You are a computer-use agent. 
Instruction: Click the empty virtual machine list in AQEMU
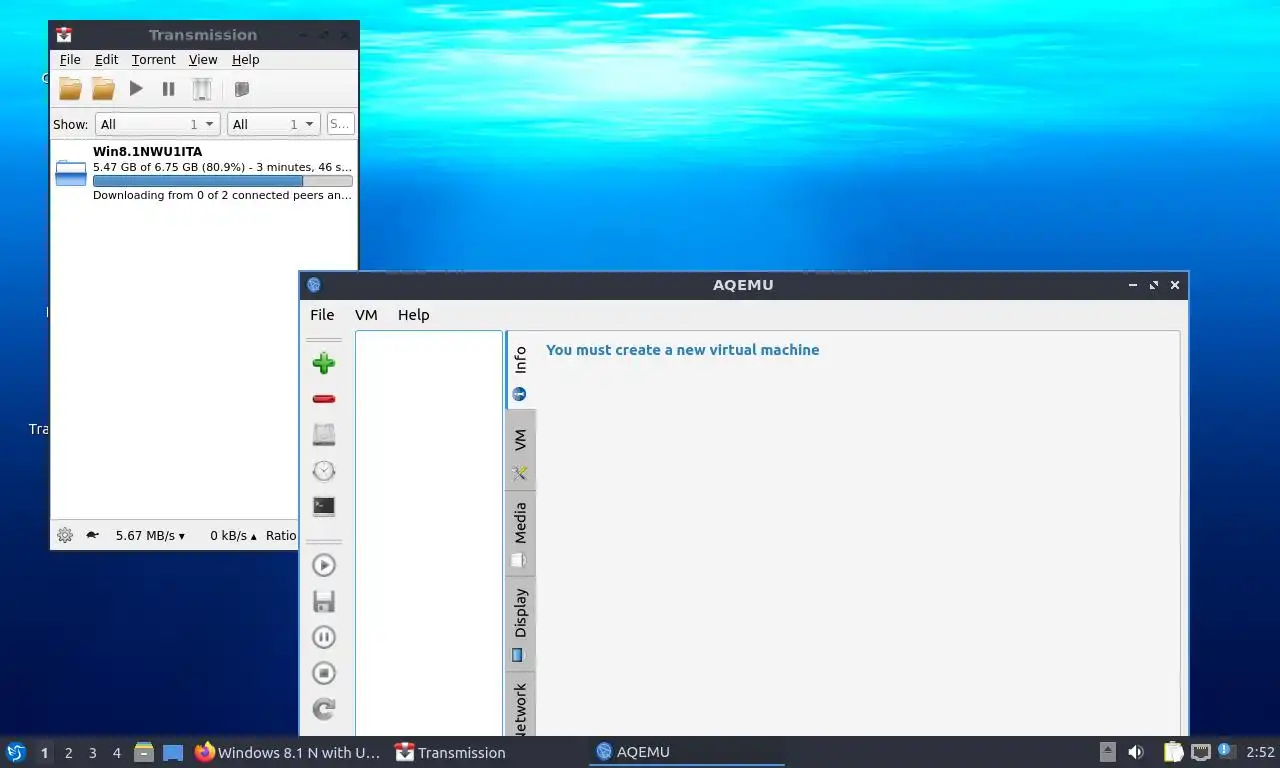429,534
